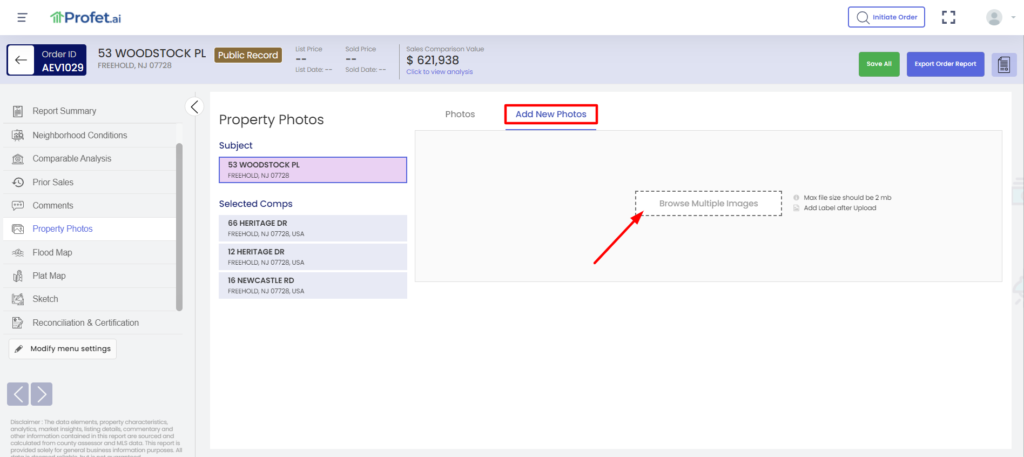Select comp 66 Heritage Dr
The image size is (1024, 457).
coord(313,228)
